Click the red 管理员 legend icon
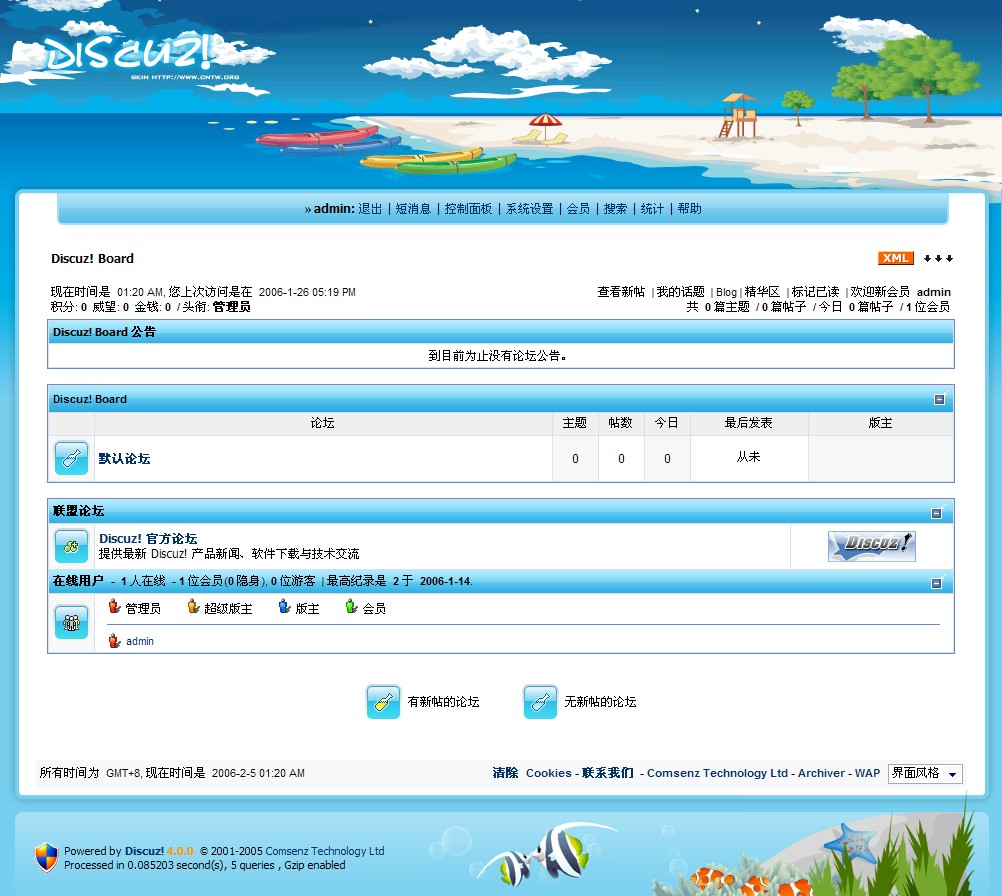Image resolution: width=1002 pixels, height=896 pixels. click(114, 606)
